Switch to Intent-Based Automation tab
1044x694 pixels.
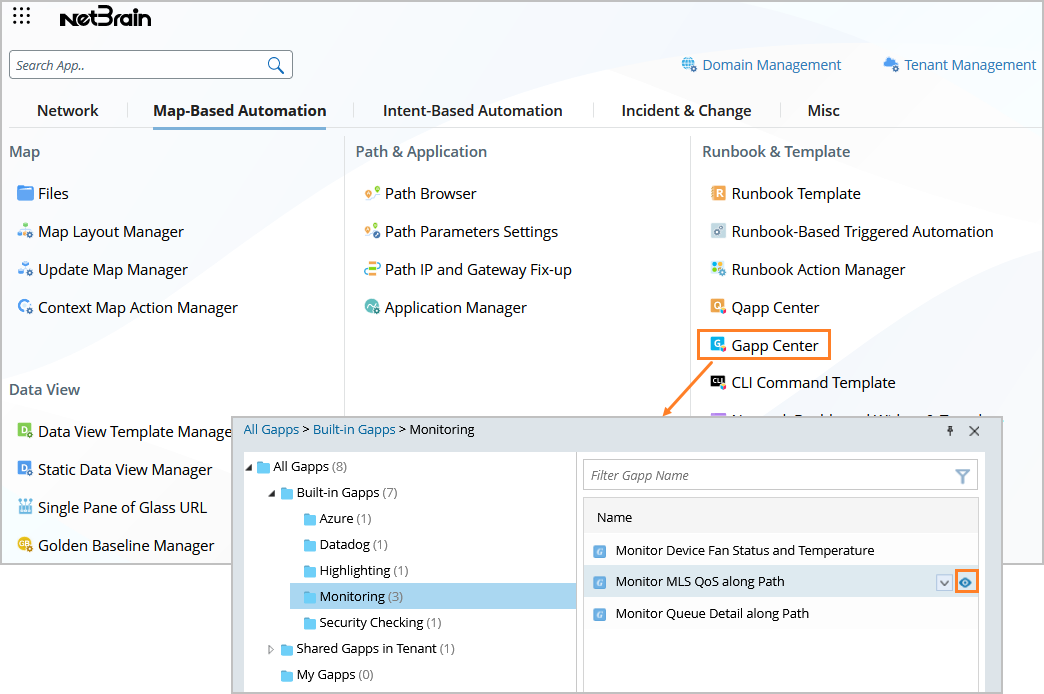472,111
